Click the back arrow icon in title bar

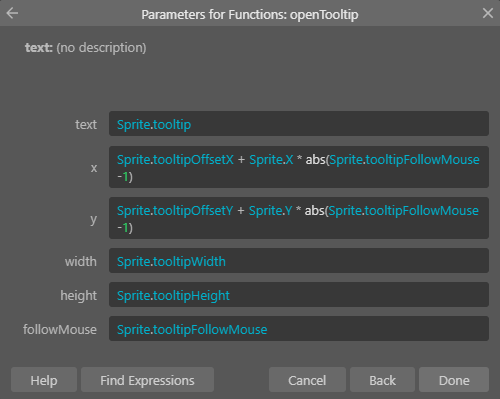tap(12, 13)
